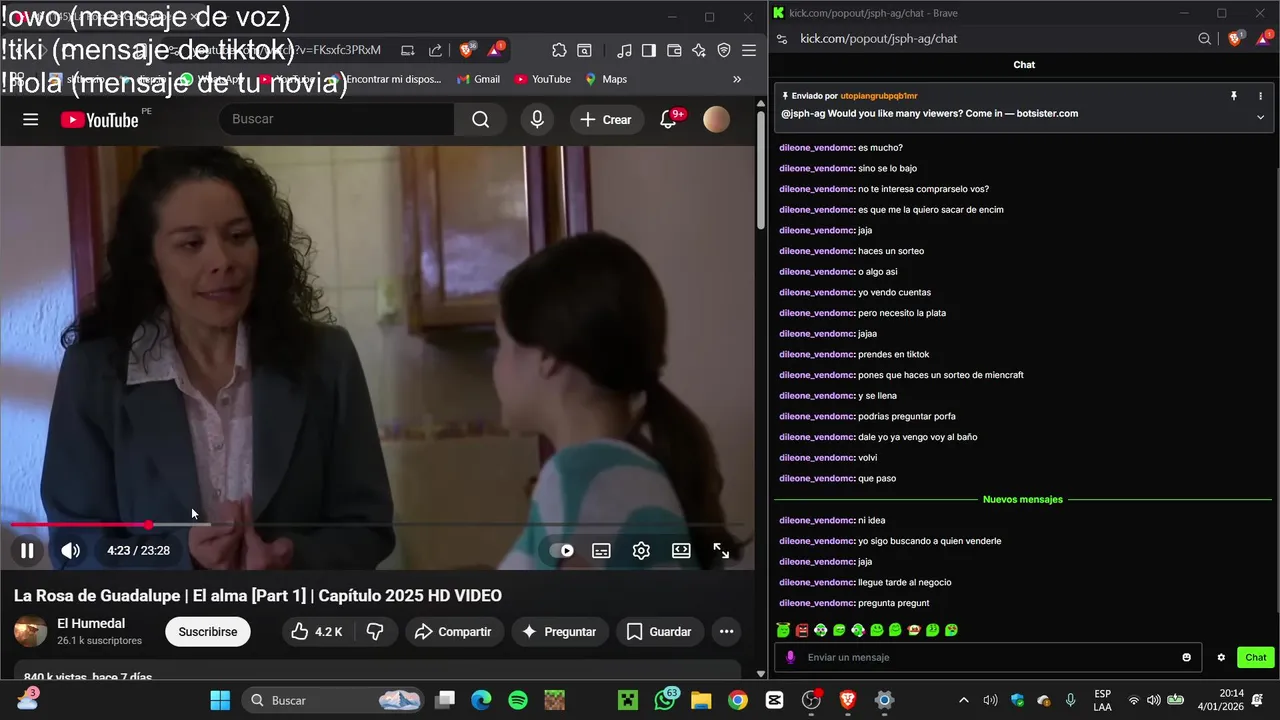
Task: Click the share page icon in address bar
Action: (x=435, y=50)
